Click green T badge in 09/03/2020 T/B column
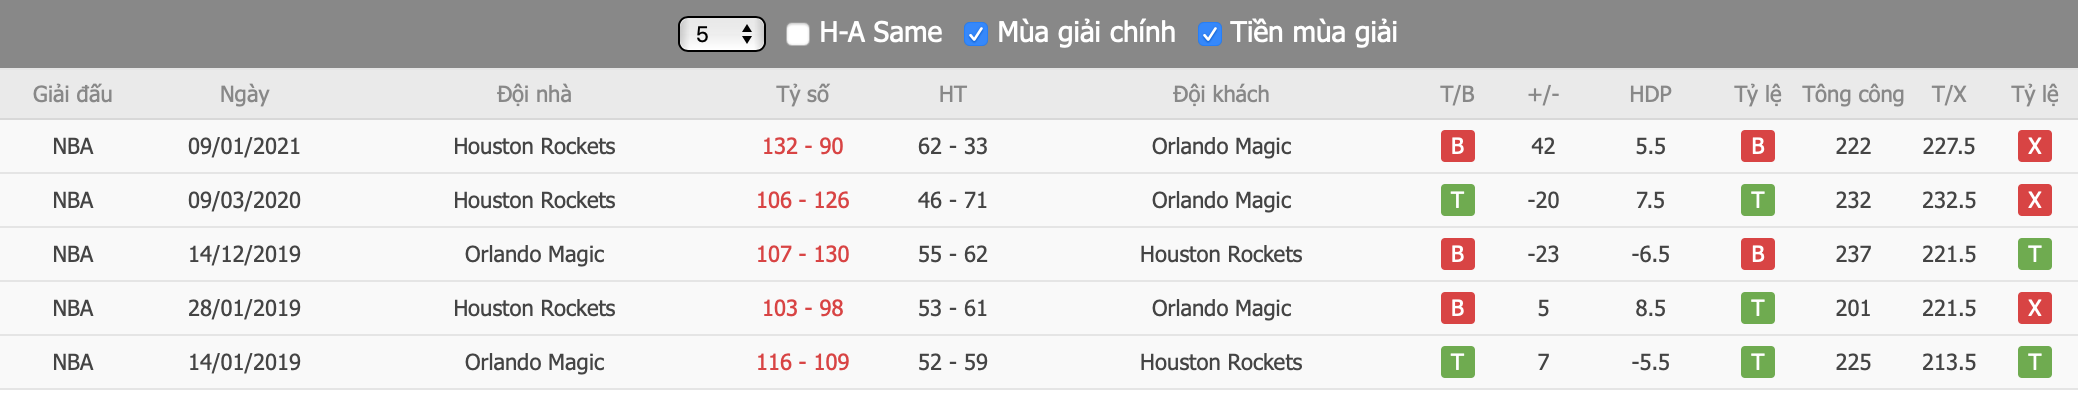 [1457, 200]
